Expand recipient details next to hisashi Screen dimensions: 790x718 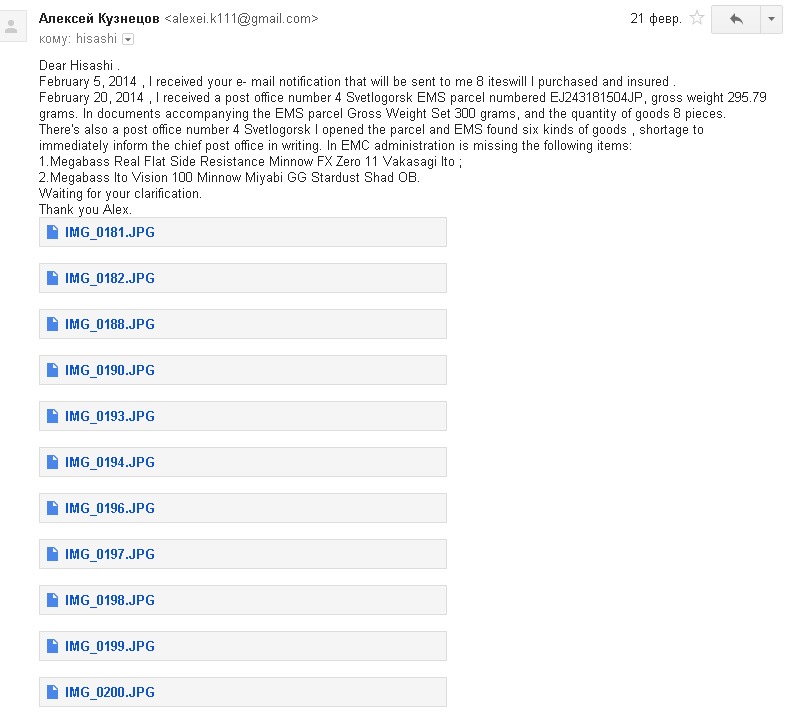128,39
